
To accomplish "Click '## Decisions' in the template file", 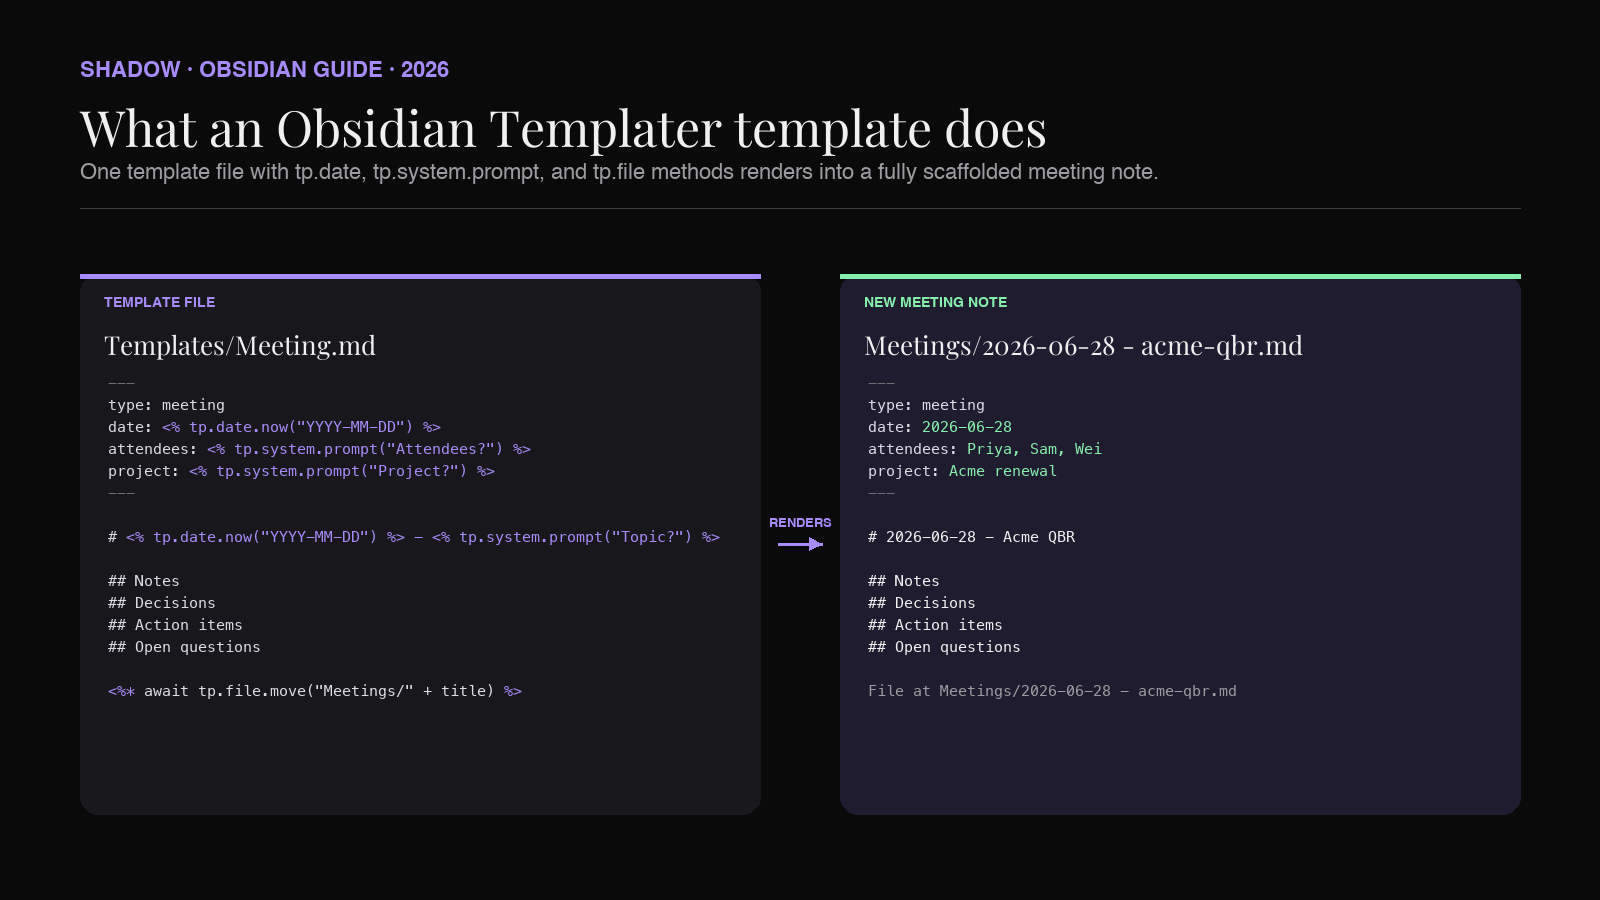I will coord(162,603).
